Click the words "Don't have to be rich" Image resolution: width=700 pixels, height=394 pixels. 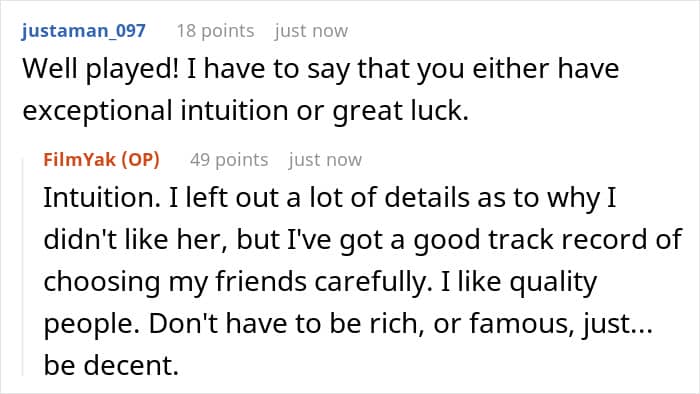286,323
